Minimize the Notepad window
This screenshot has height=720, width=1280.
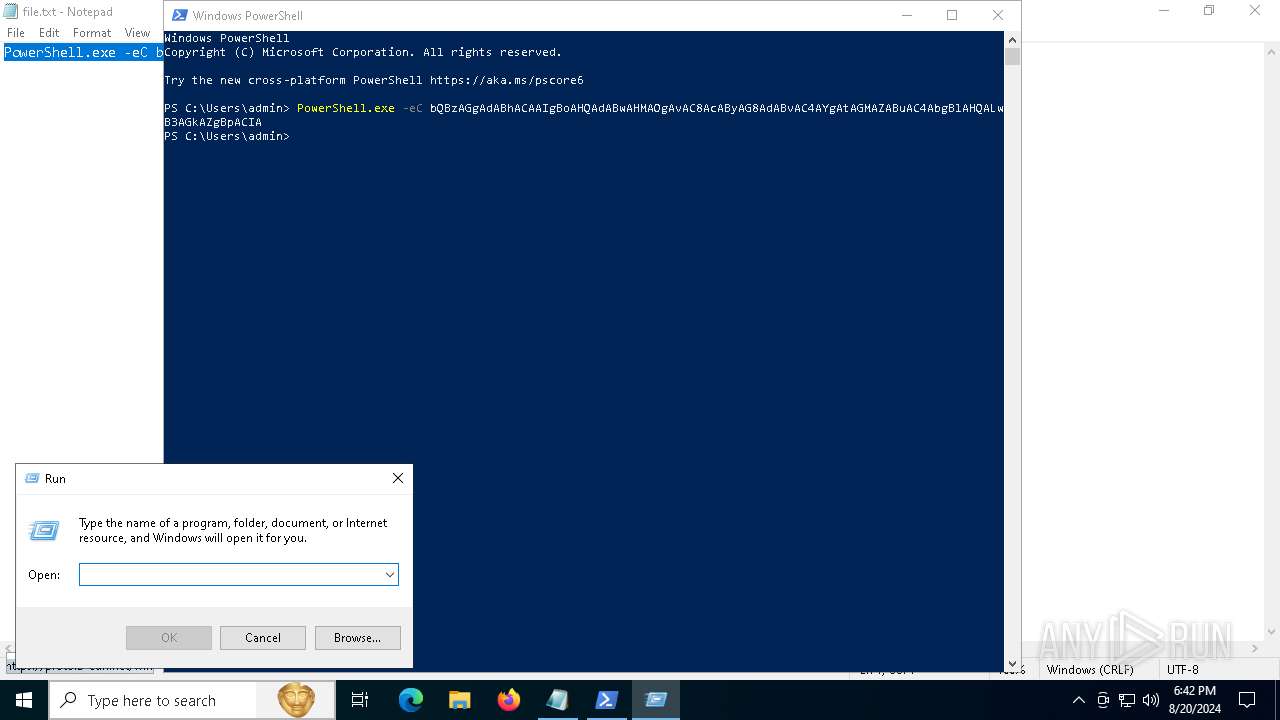(x=1164, y=11)
